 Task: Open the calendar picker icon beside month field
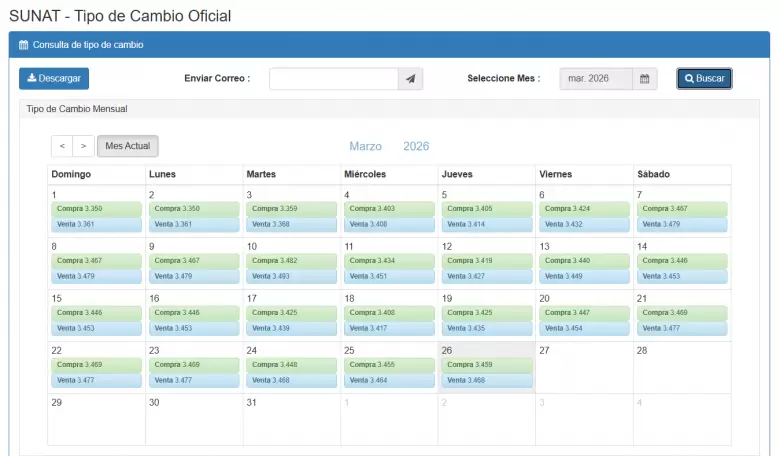pos(645,79)
